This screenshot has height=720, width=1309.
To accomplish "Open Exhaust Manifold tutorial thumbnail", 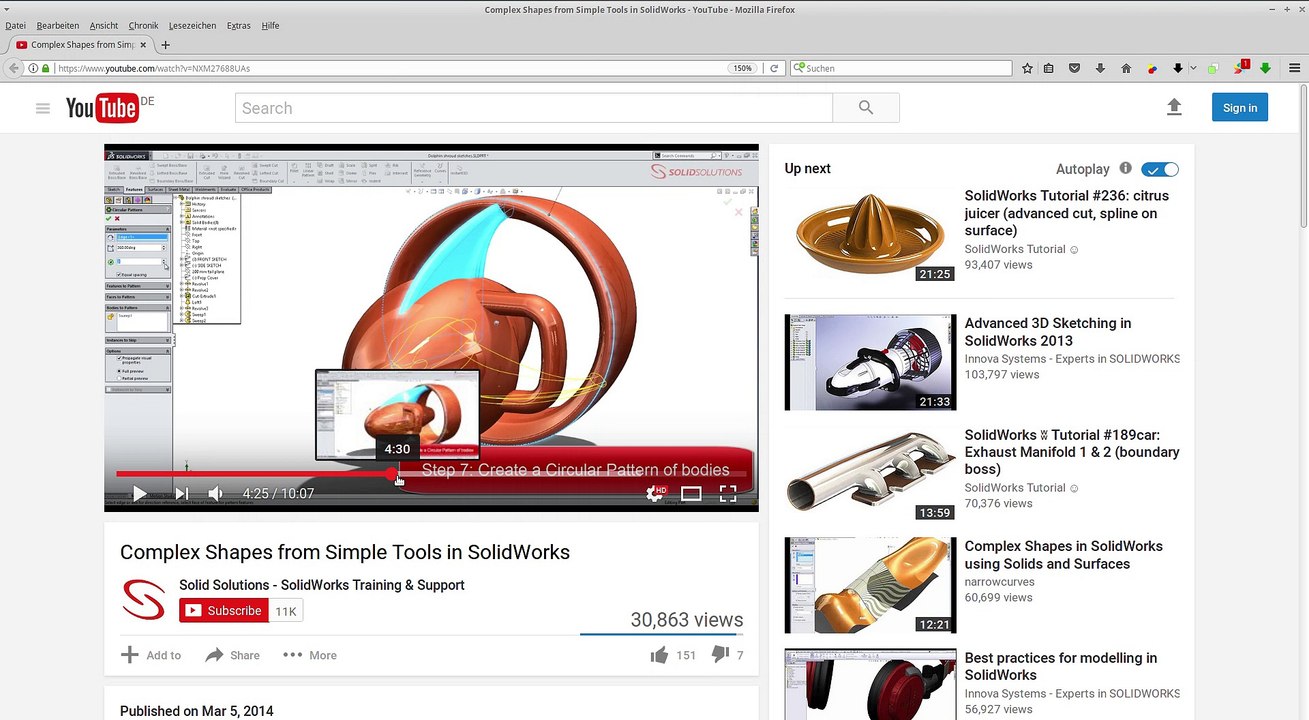I will point(870,474).
